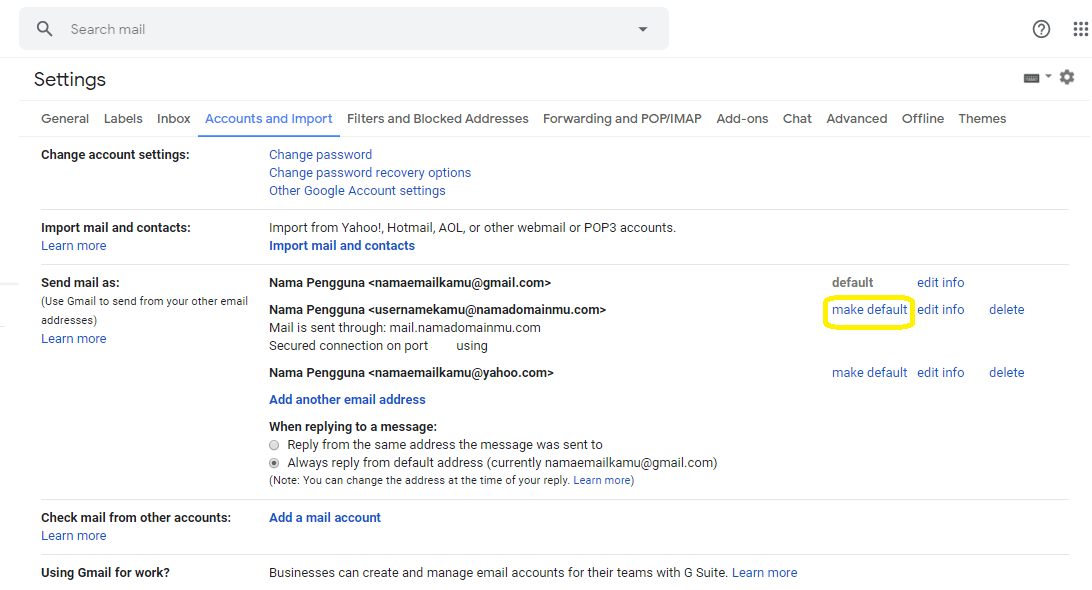Go to Forwarding and POP/IMAP tab

(x=622, y=118)
